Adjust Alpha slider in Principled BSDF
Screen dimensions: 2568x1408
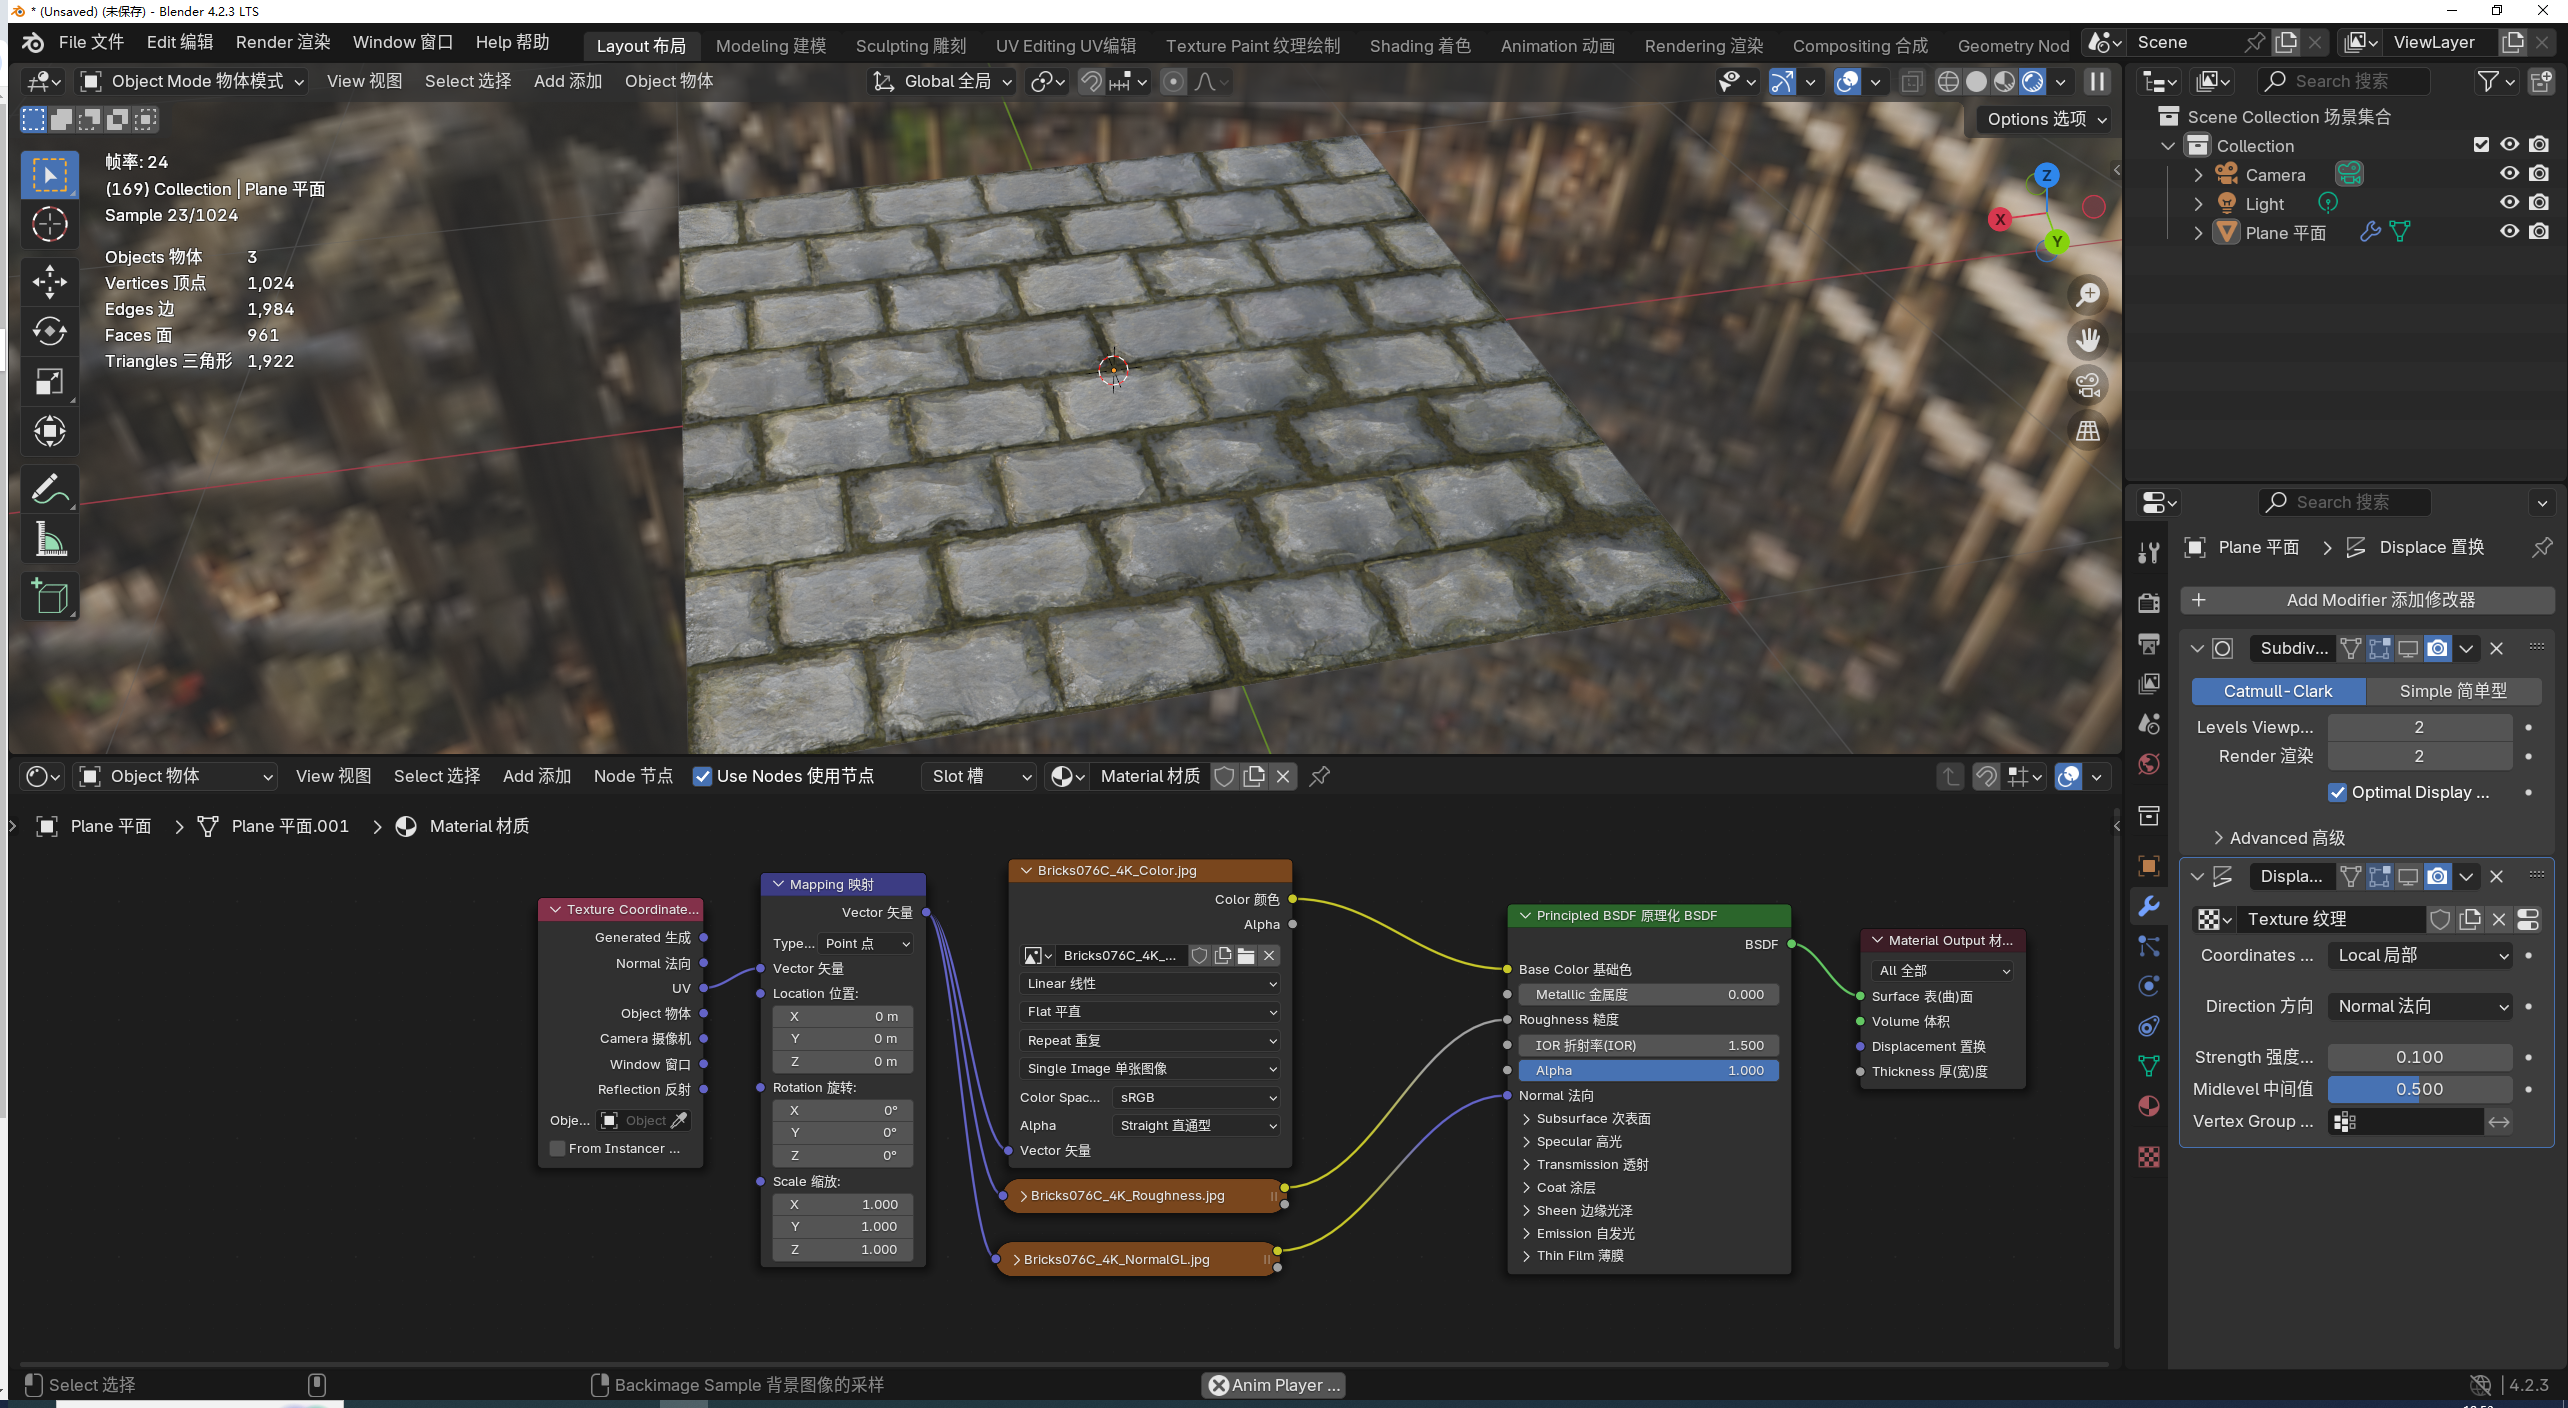[1648, 1070]
